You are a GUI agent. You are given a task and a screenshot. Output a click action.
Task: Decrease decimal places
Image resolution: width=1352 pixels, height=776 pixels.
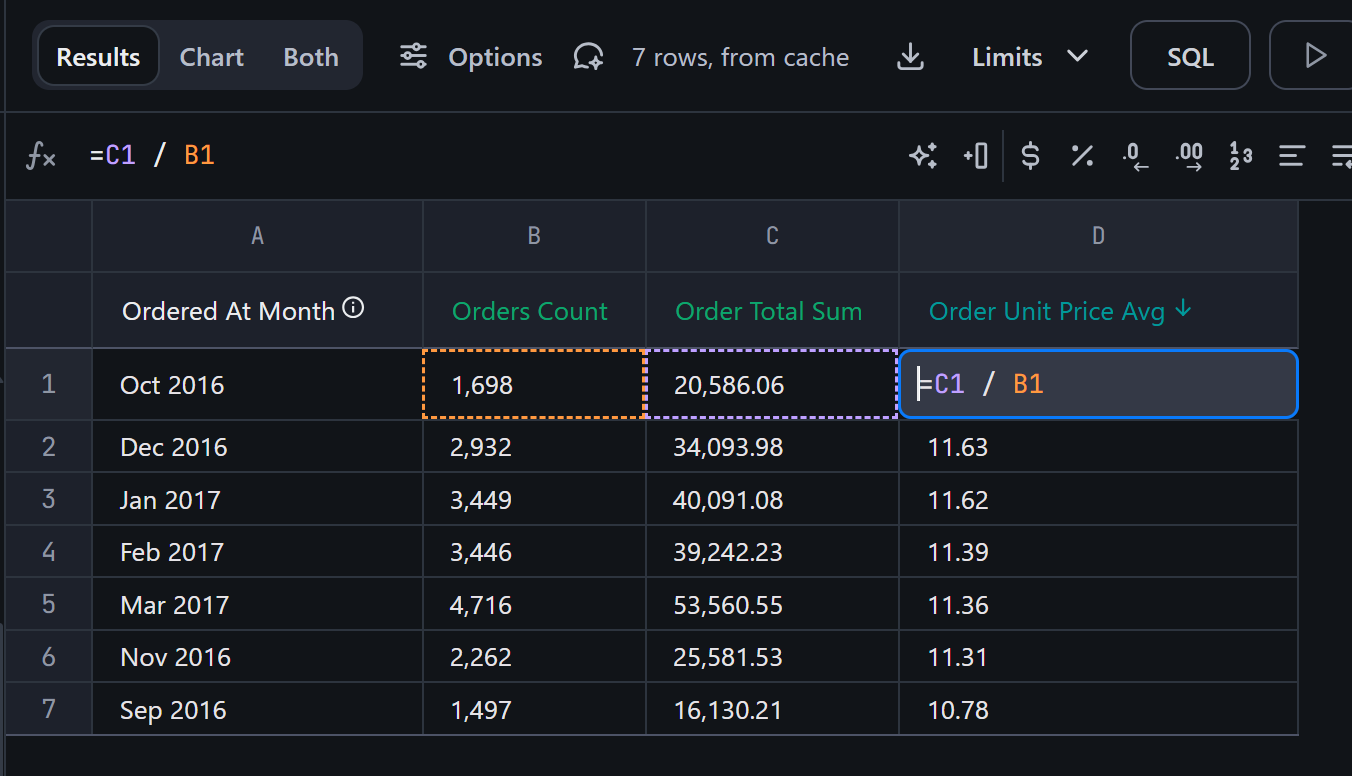coord(1135,156)
